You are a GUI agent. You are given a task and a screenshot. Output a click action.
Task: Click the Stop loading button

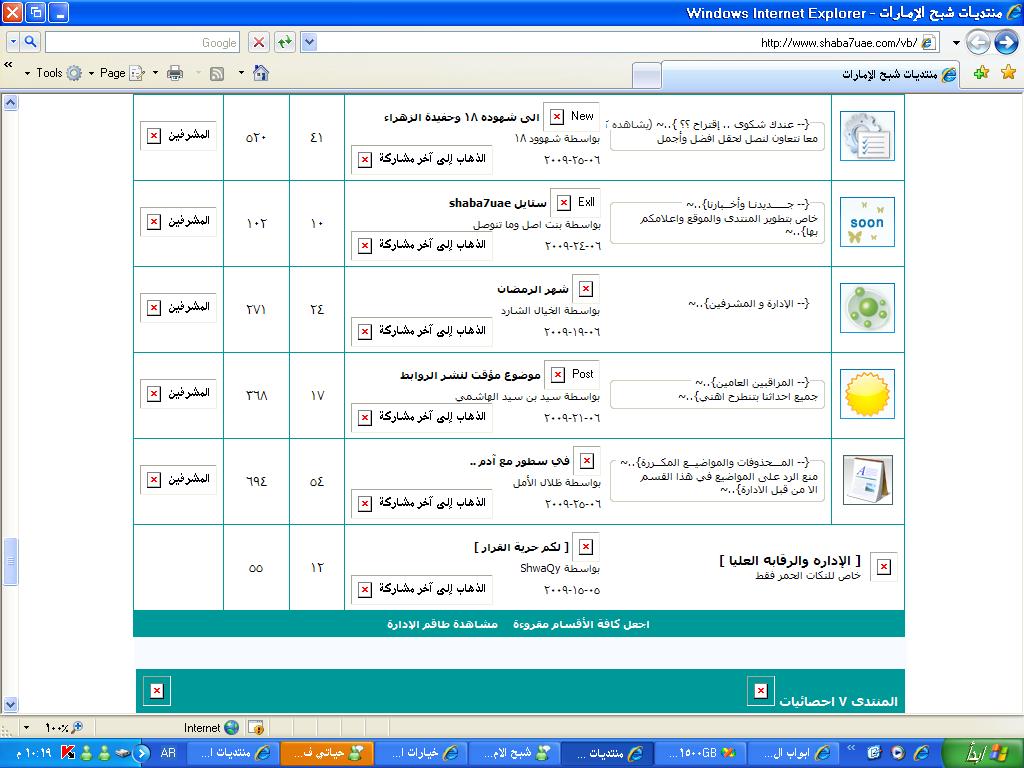tap(259, 42)
